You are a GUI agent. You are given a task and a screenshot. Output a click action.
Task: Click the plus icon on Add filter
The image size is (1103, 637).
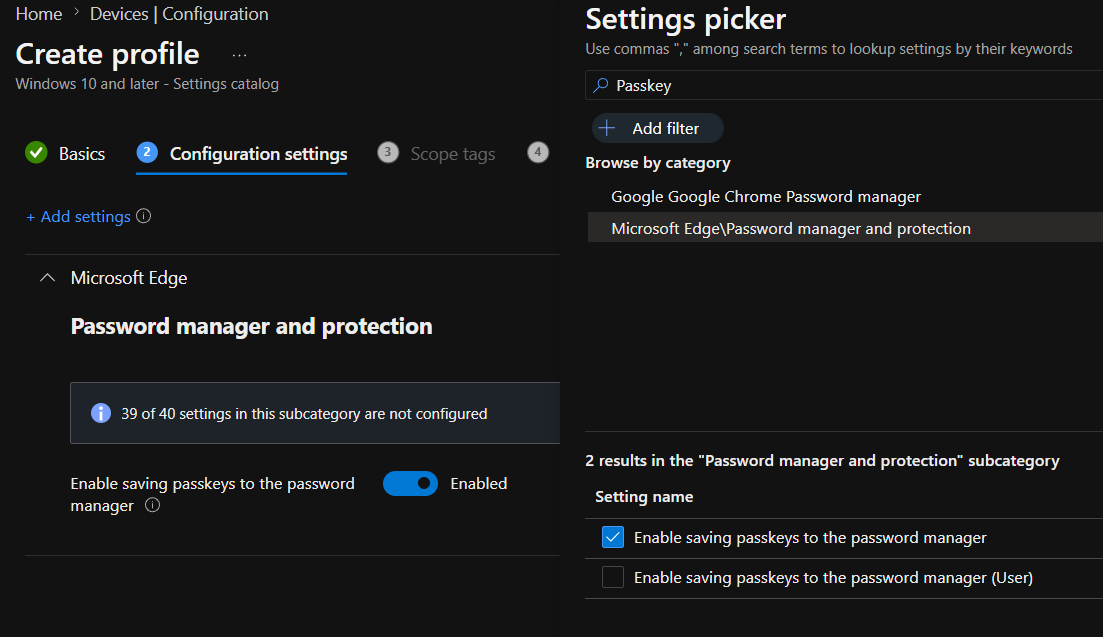(606, 128)
